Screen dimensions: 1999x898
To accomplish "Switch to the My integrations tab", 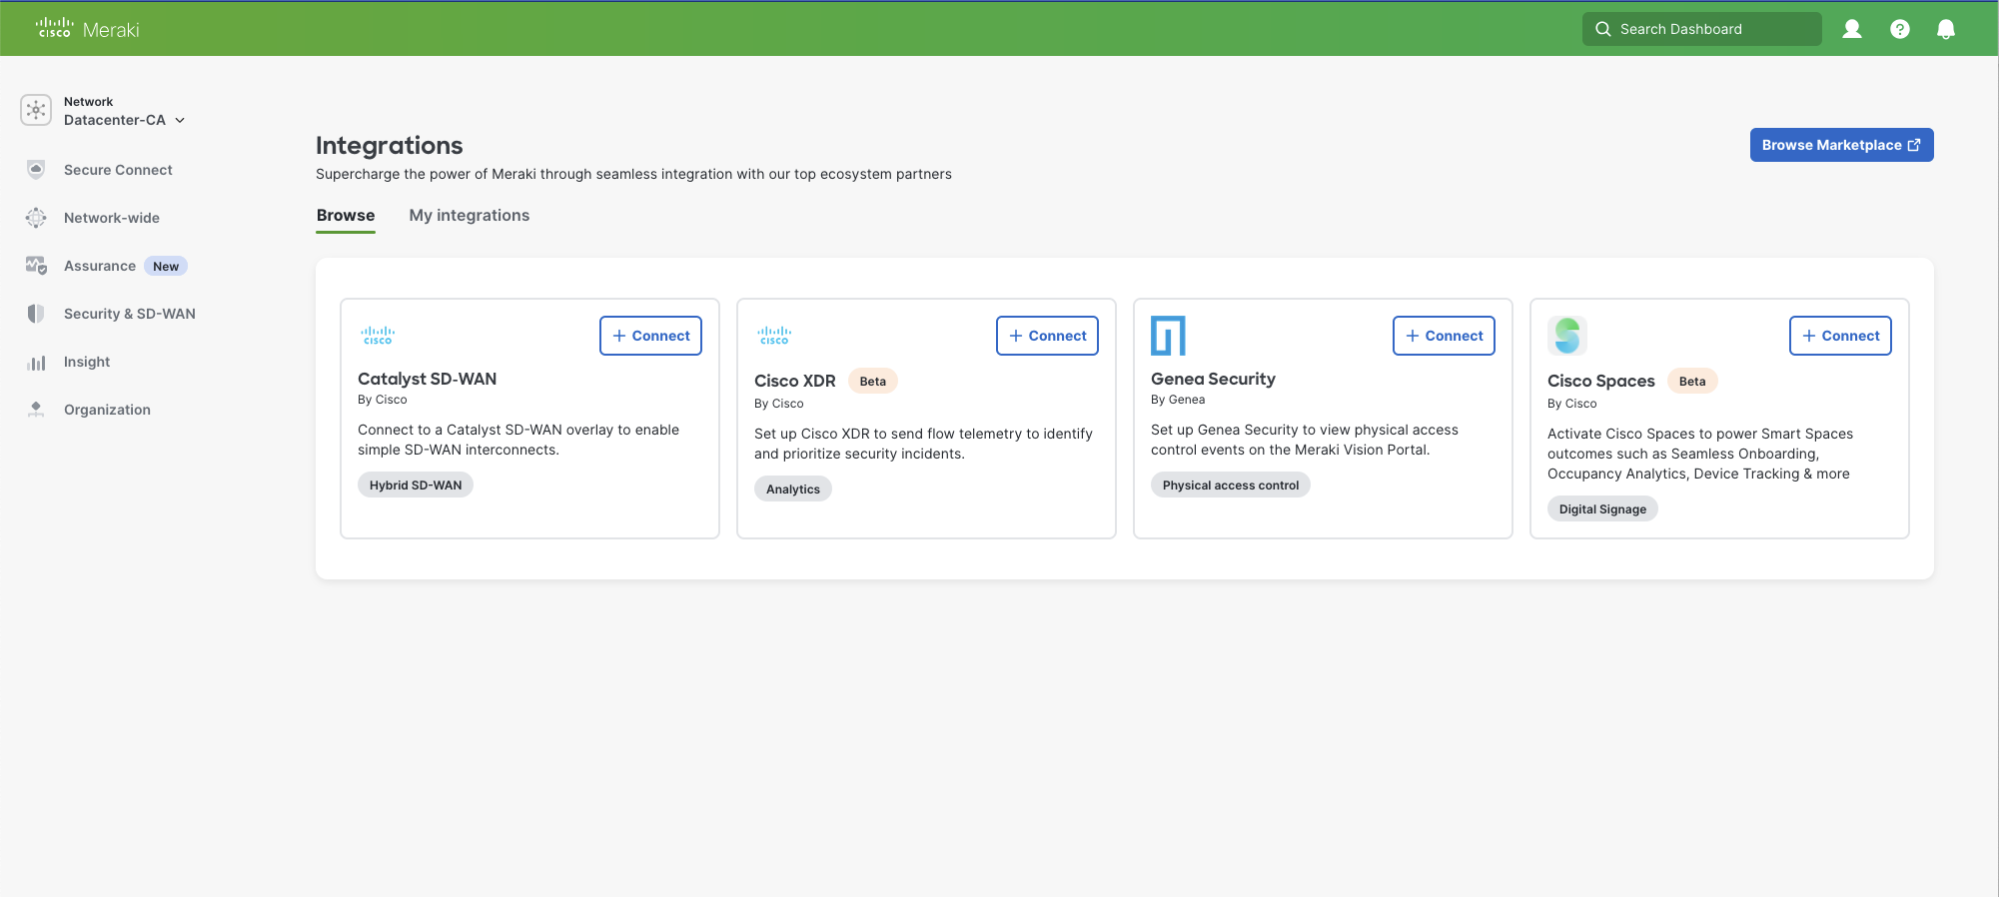I will [469, 215].
